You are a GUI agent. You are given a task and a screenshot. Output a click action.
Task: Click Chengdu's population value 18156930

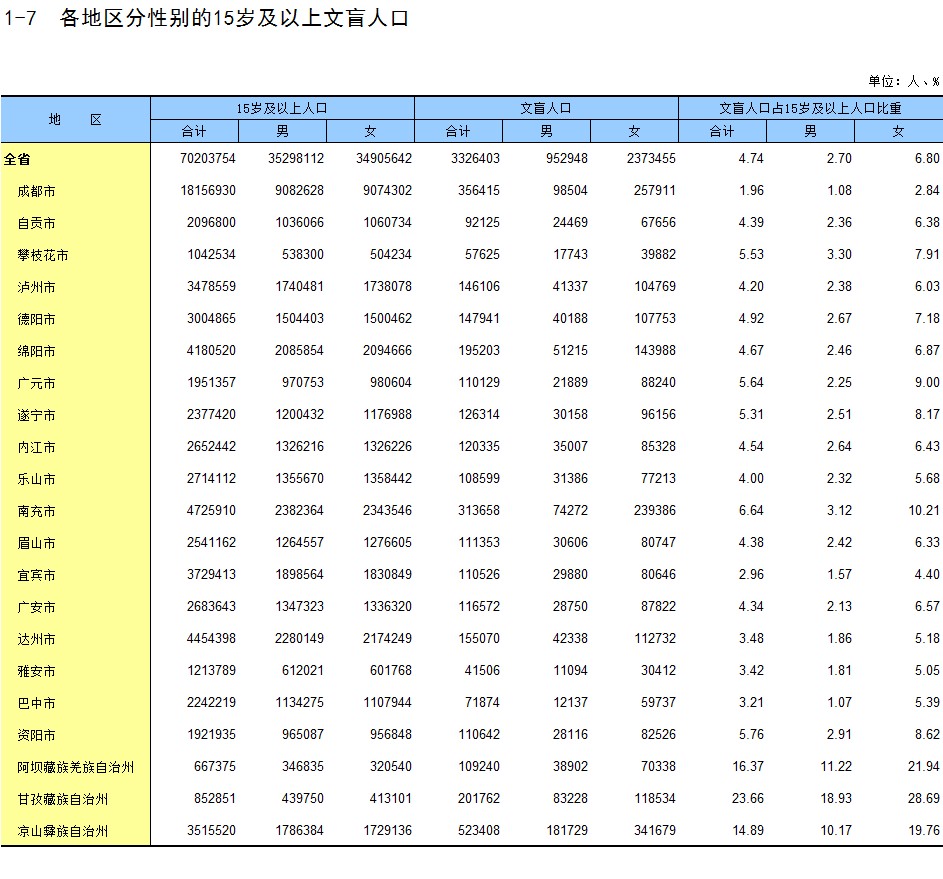tap(208, 190)
